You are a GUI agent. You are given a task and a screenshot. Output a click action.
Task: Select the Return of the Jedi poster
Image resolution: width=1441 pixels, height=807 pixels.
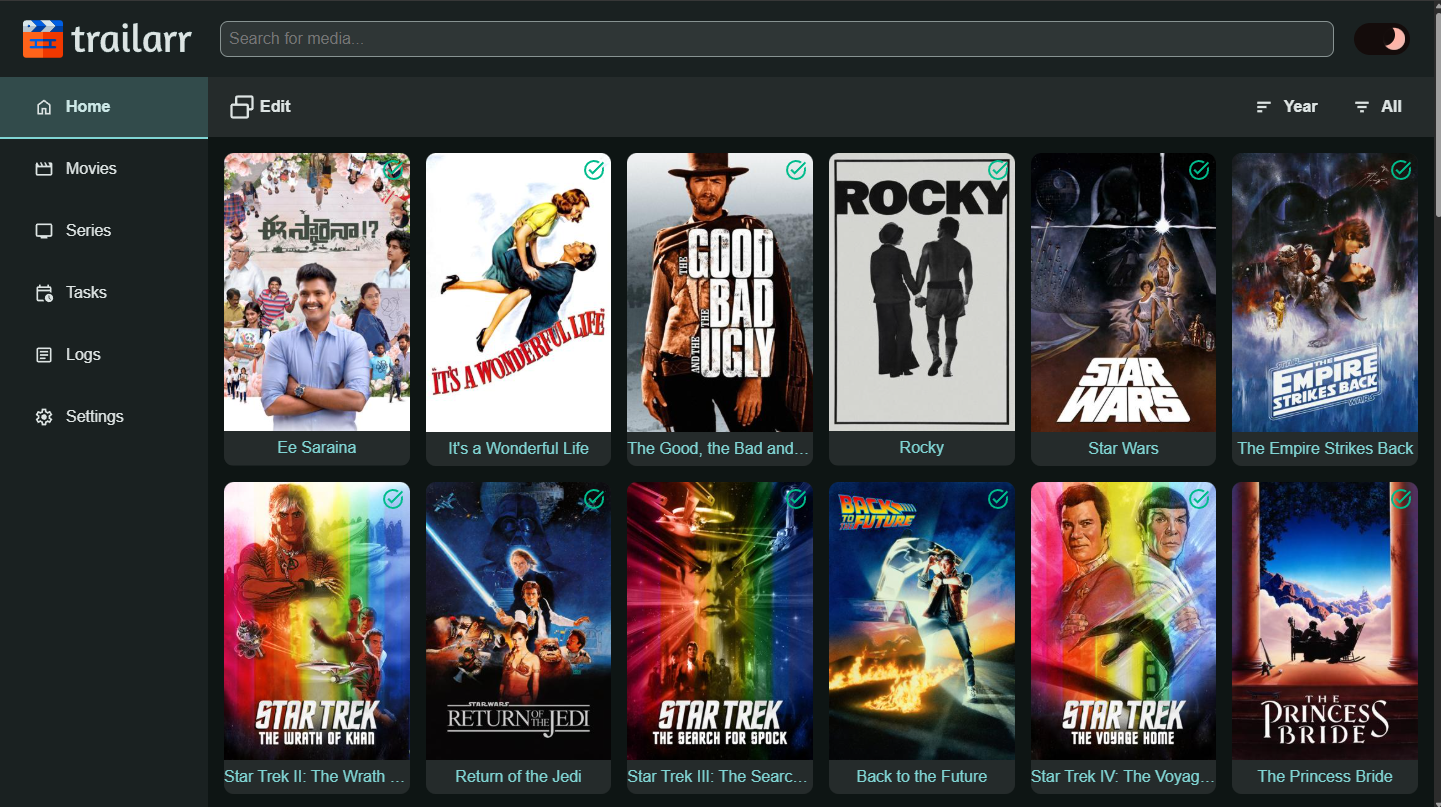[519, 621]
